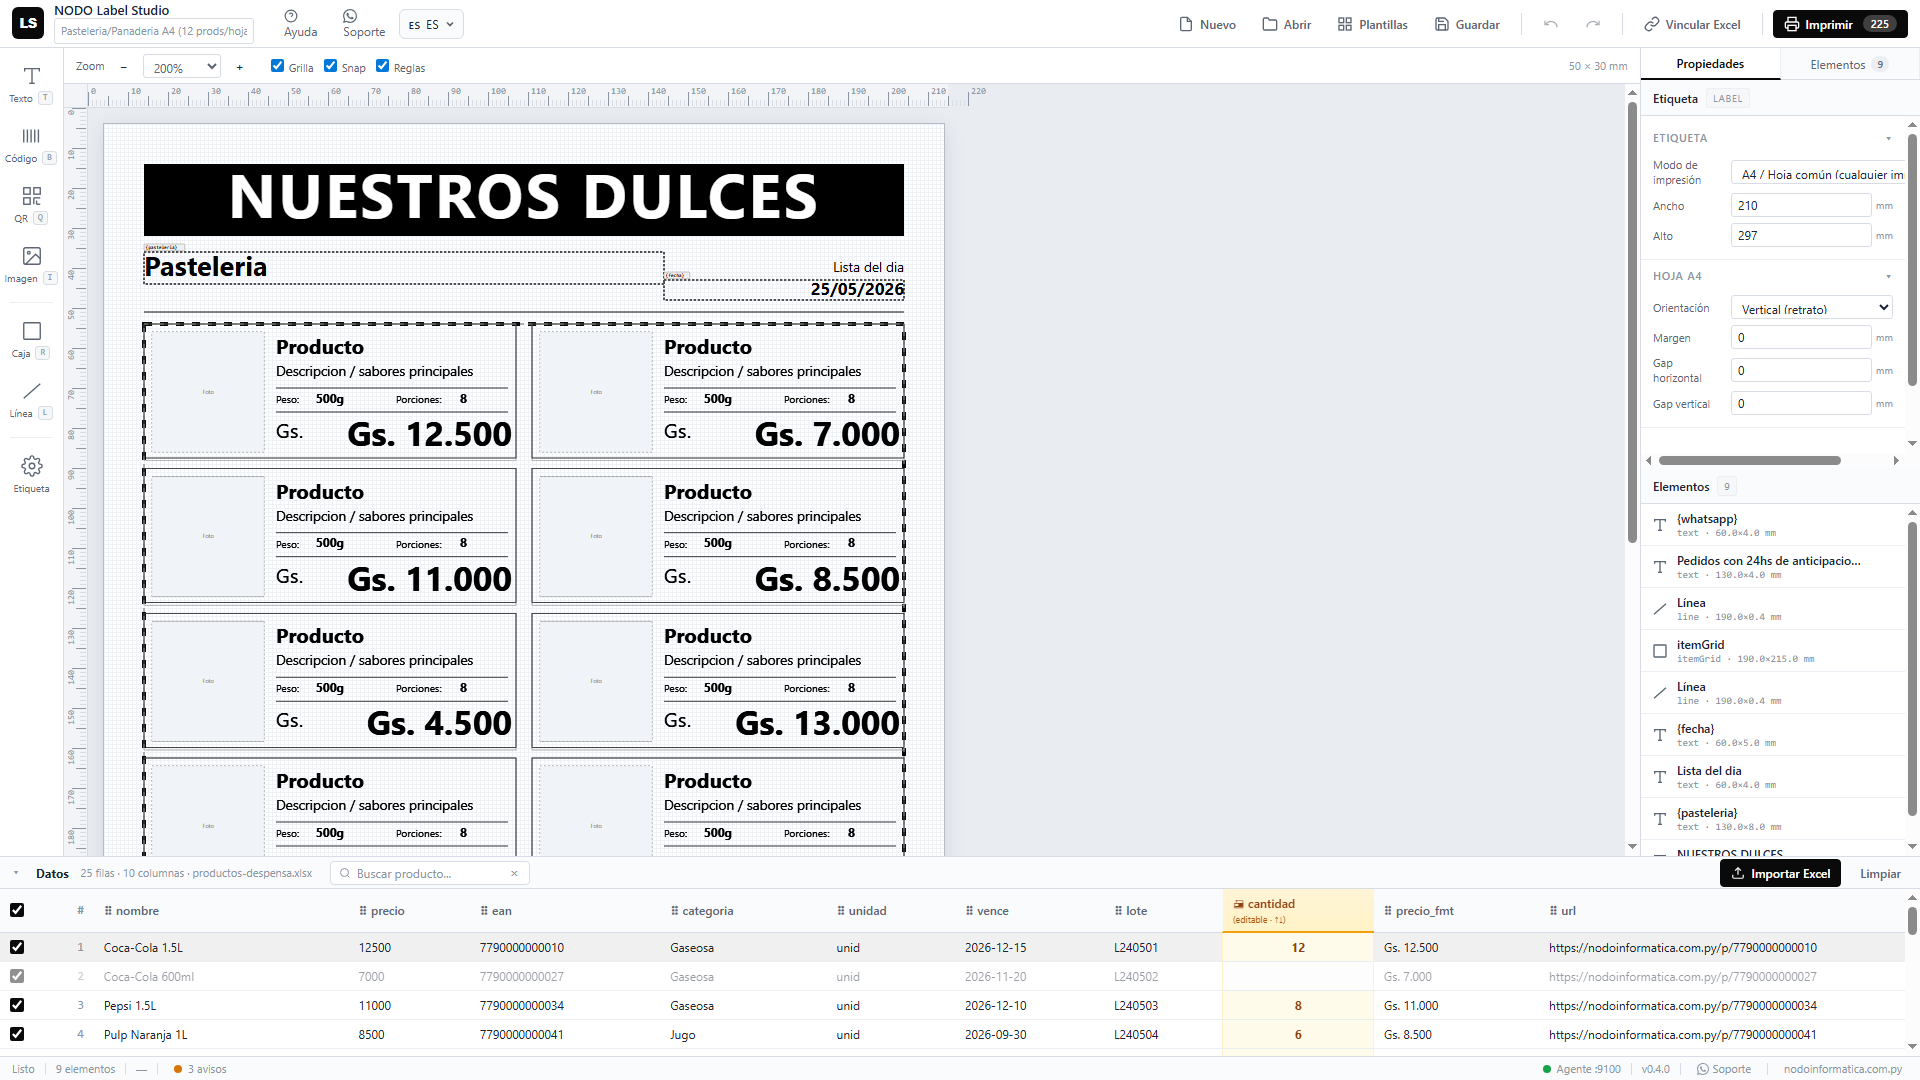
Task: Click the Buscar producto search field
Action: pyautogui.click(x=430, y=873)
